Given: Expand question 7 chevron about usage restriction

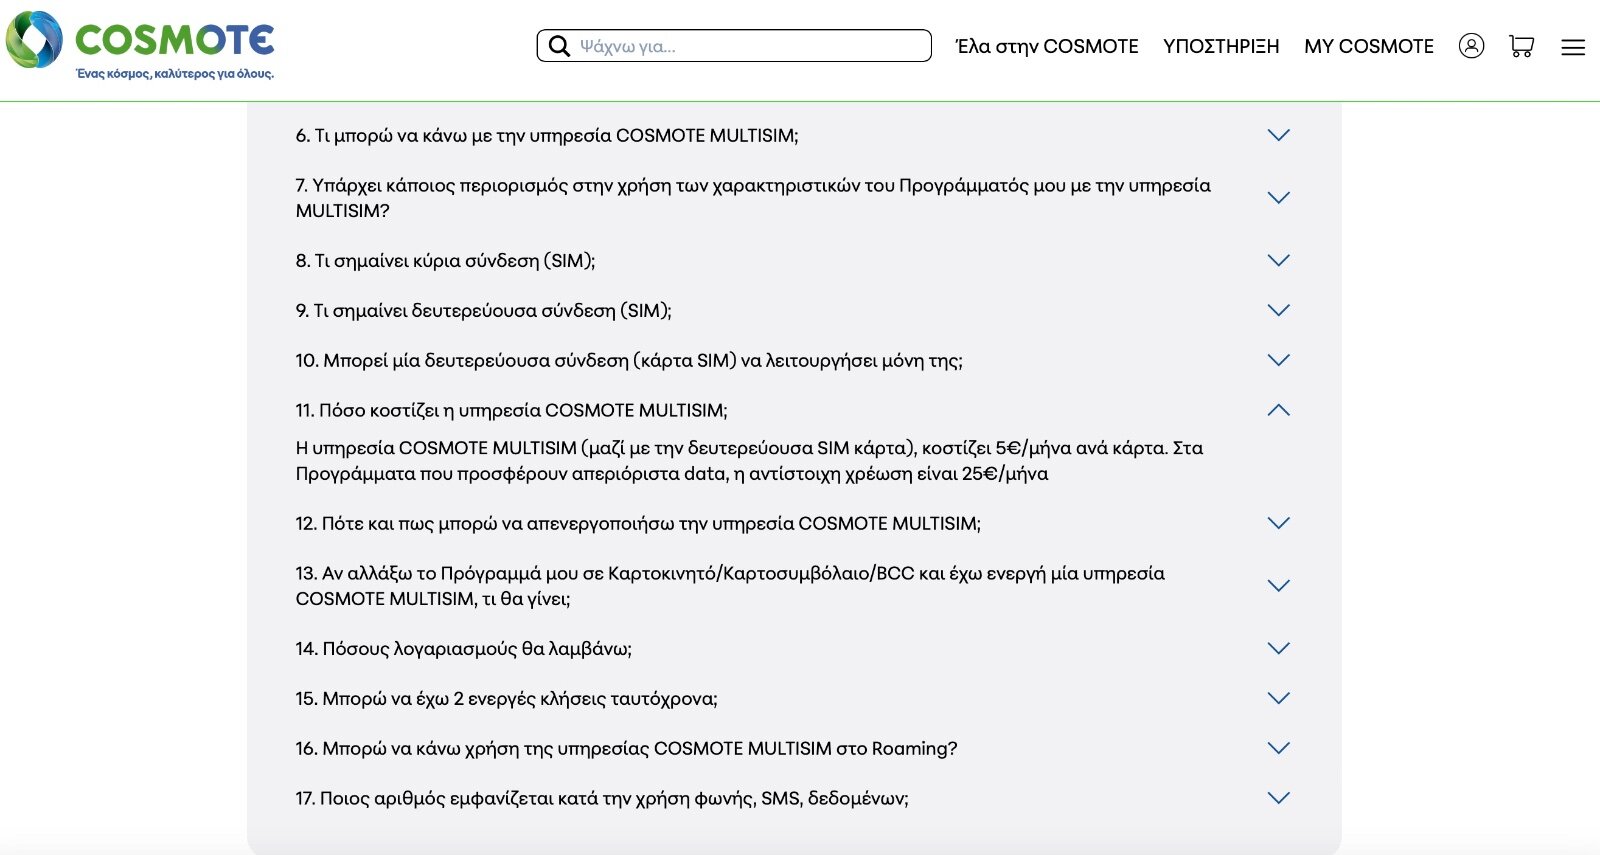Looking at the screenshot, I should pyautogui.click(x=1278, y=198).
